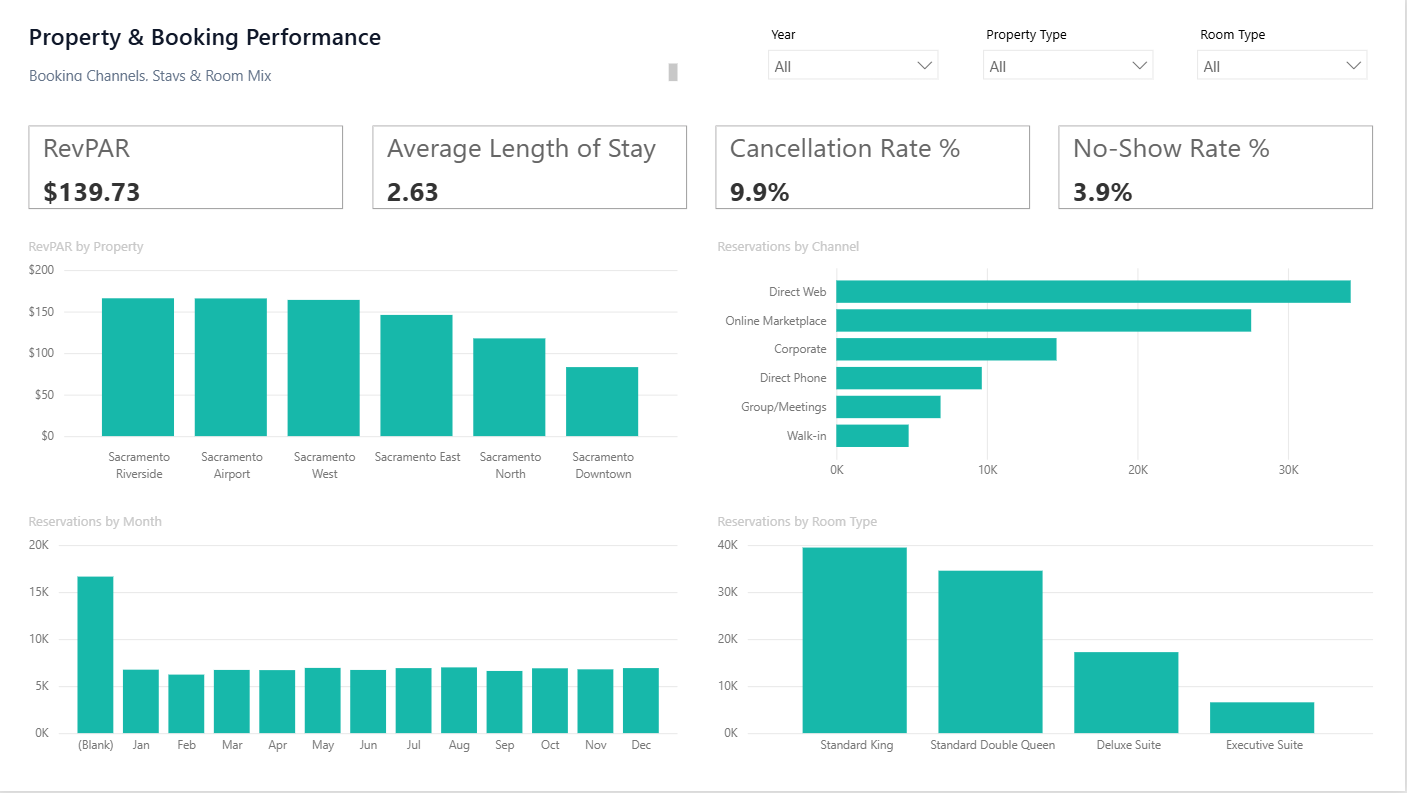Click the Oct reservations bar
This screenshot has height=793, width=1407.
coord(550,700)
